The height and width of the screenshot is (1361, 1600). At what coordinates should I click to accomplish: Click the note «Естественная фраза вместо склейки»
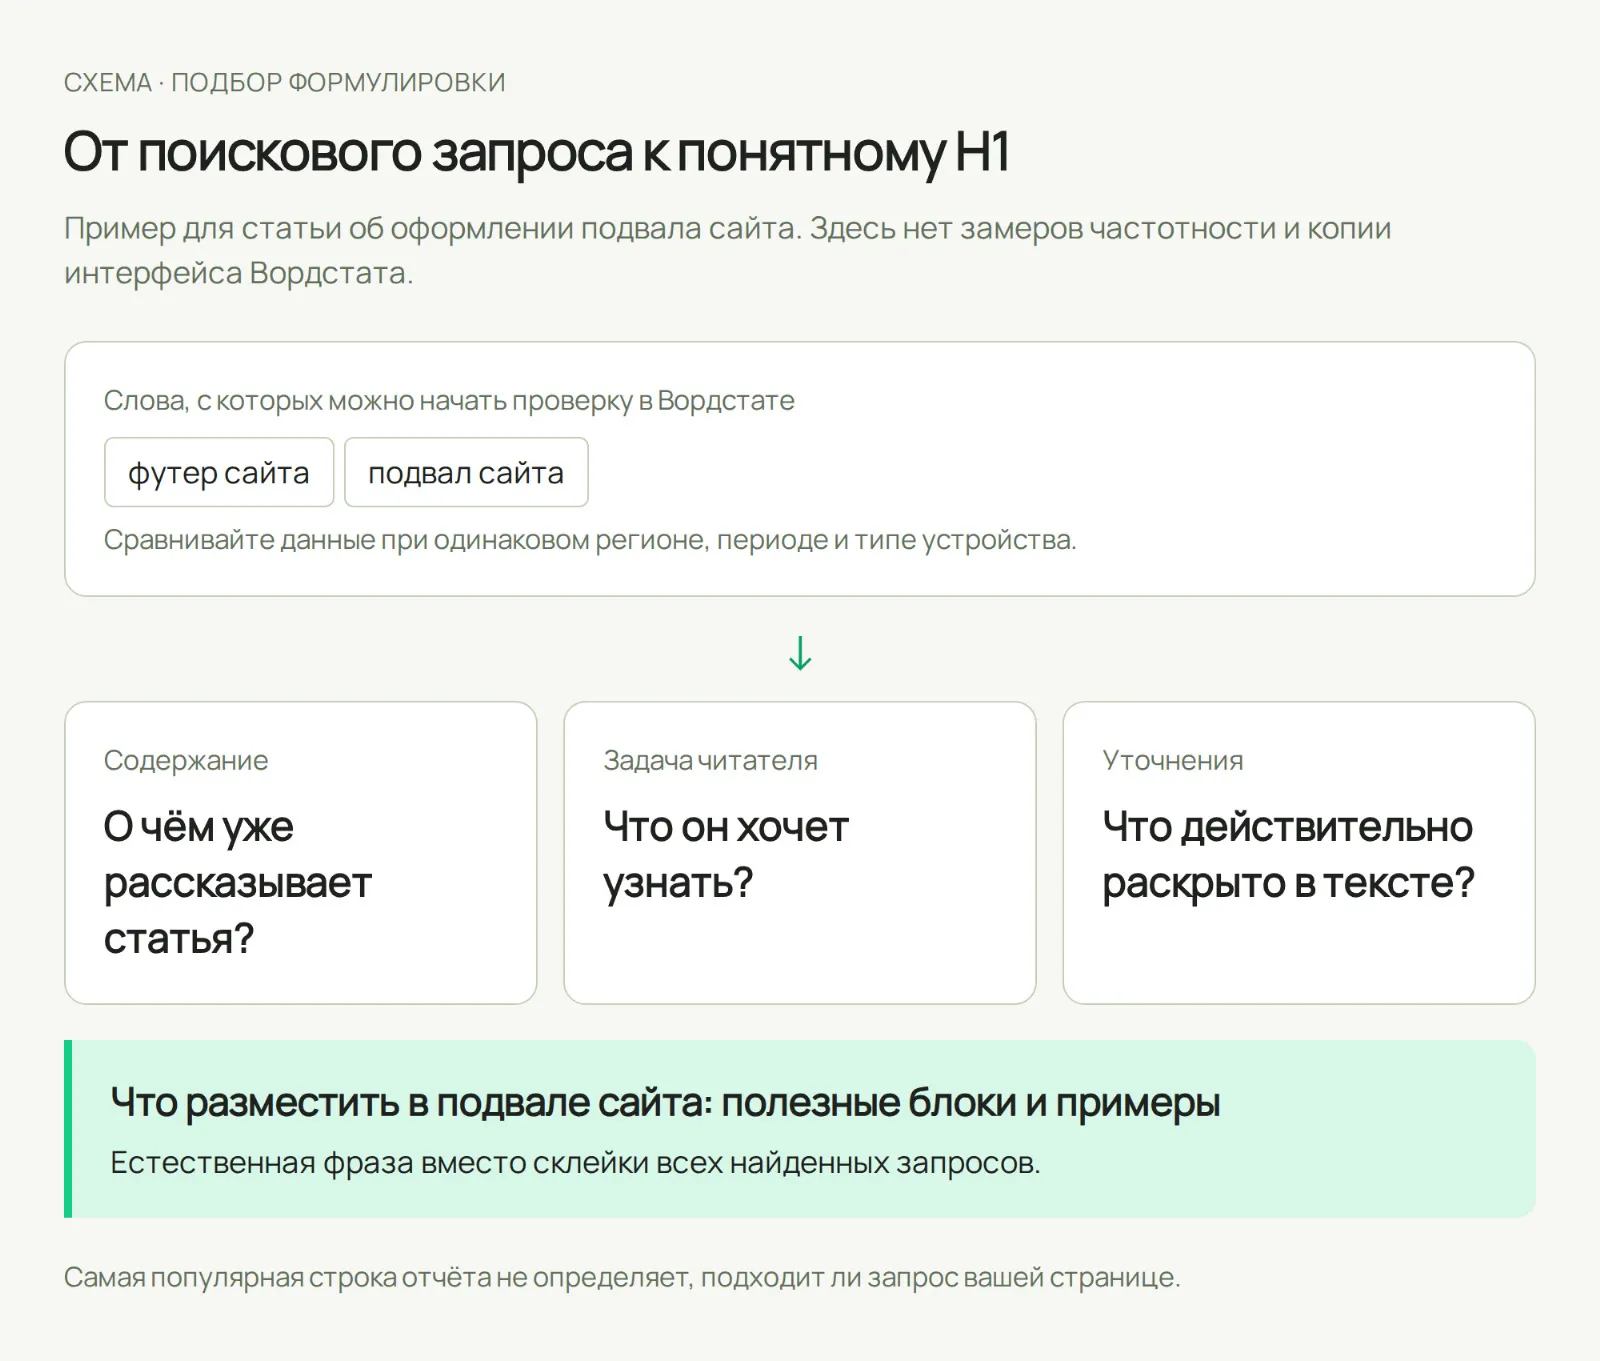[575, 1163]
